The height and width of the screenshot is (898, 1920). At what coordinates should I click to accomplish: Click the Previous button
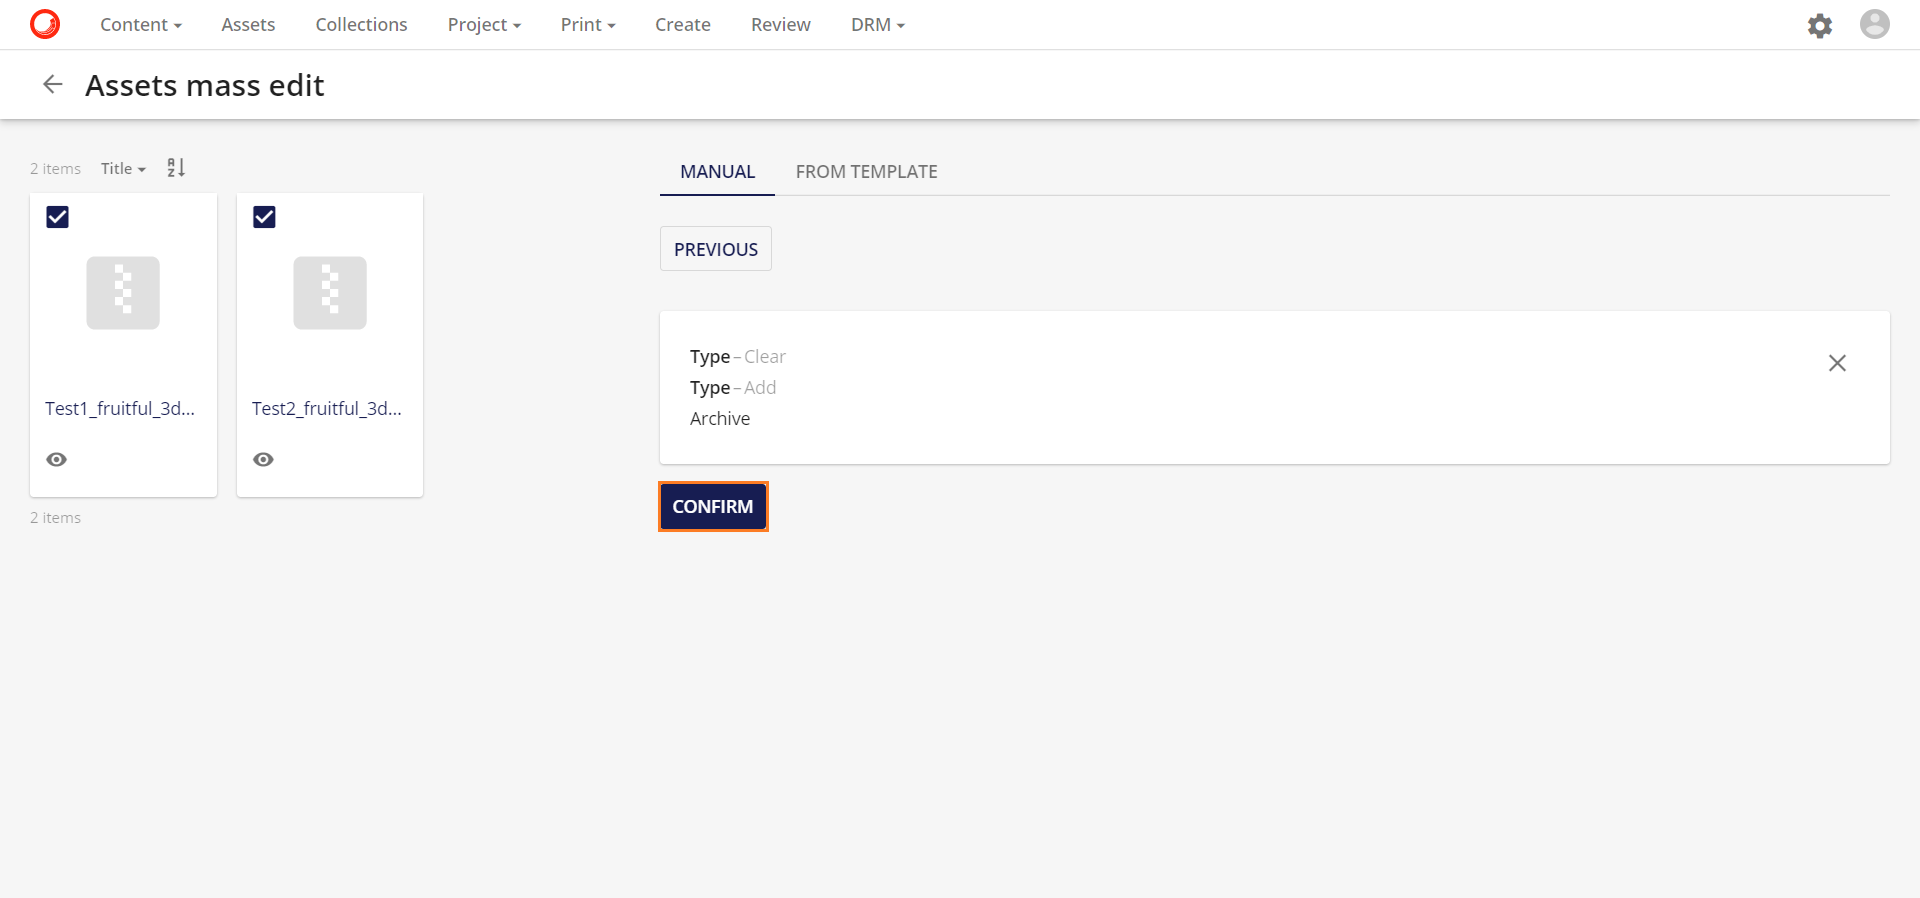coord(715,249)
